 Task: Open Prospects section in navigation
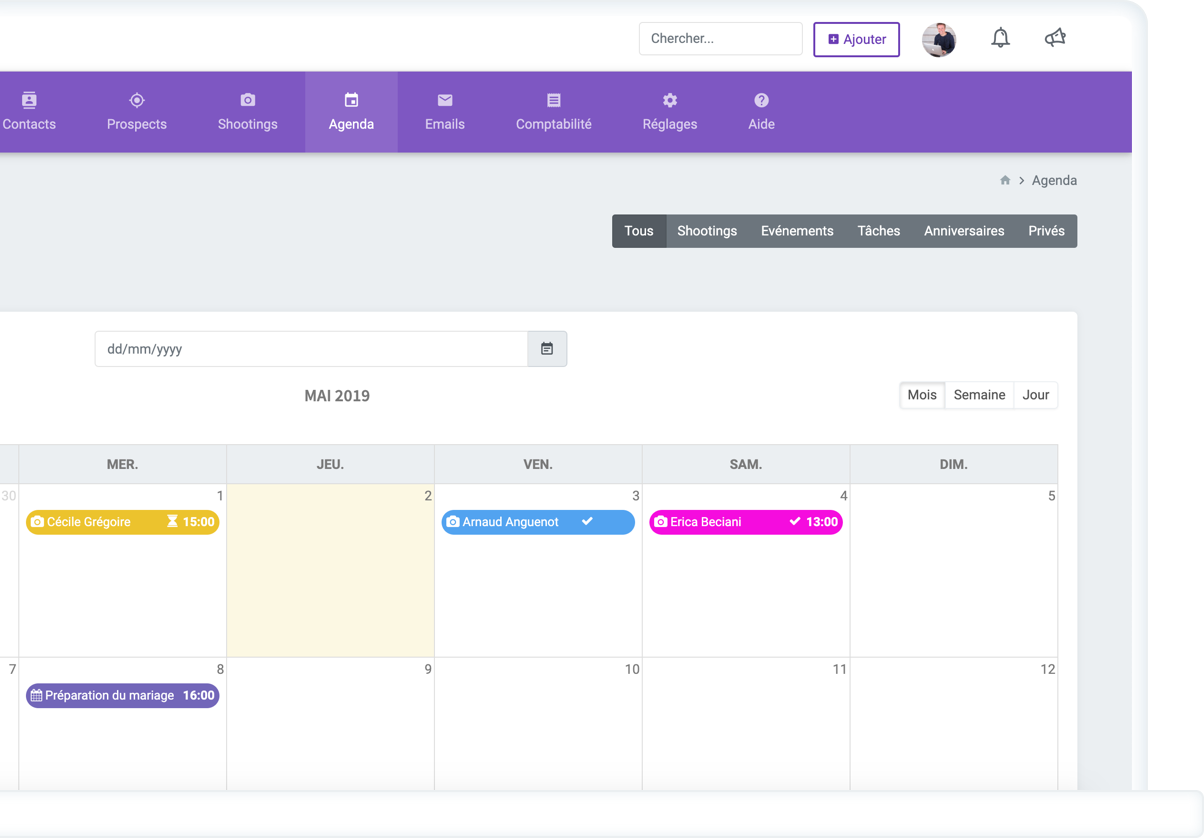coord(137,112)
